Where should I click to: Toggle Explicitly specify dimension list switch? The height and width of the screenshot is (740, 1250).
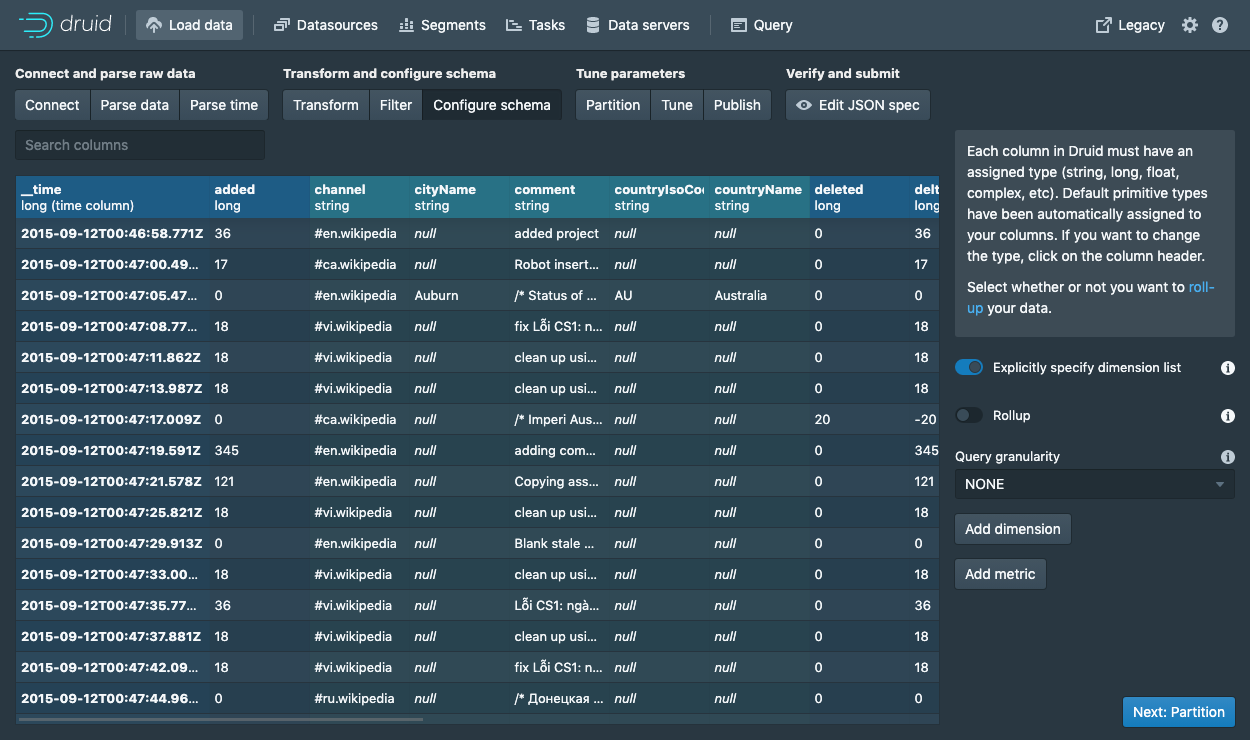click(969, 368)
